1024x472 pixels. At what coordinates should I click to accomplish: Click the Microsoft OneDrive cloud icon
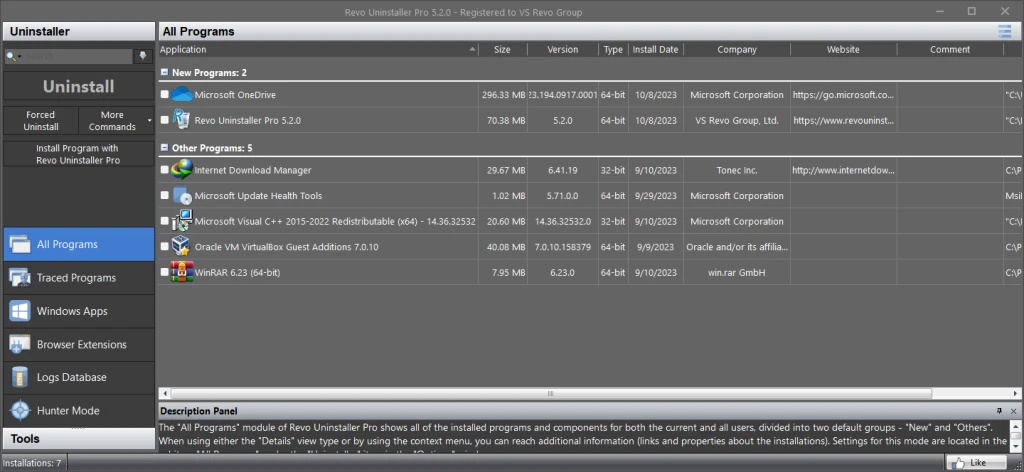point(182,95)
